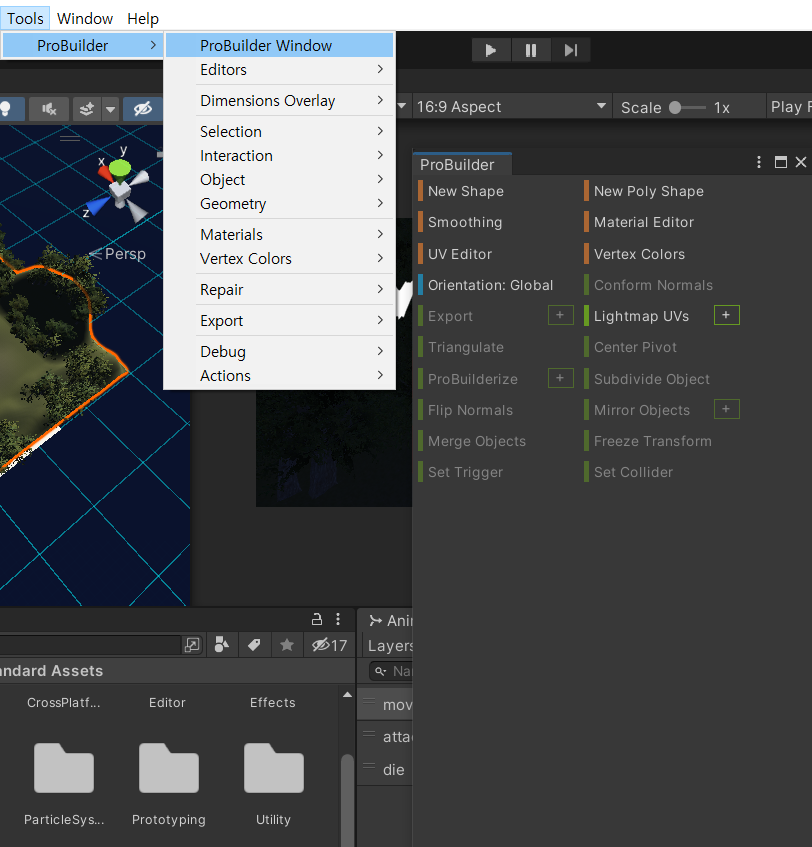Expand the Repair submenu
The height and width of the screenshot is (847, 812).
coord(279,290)
